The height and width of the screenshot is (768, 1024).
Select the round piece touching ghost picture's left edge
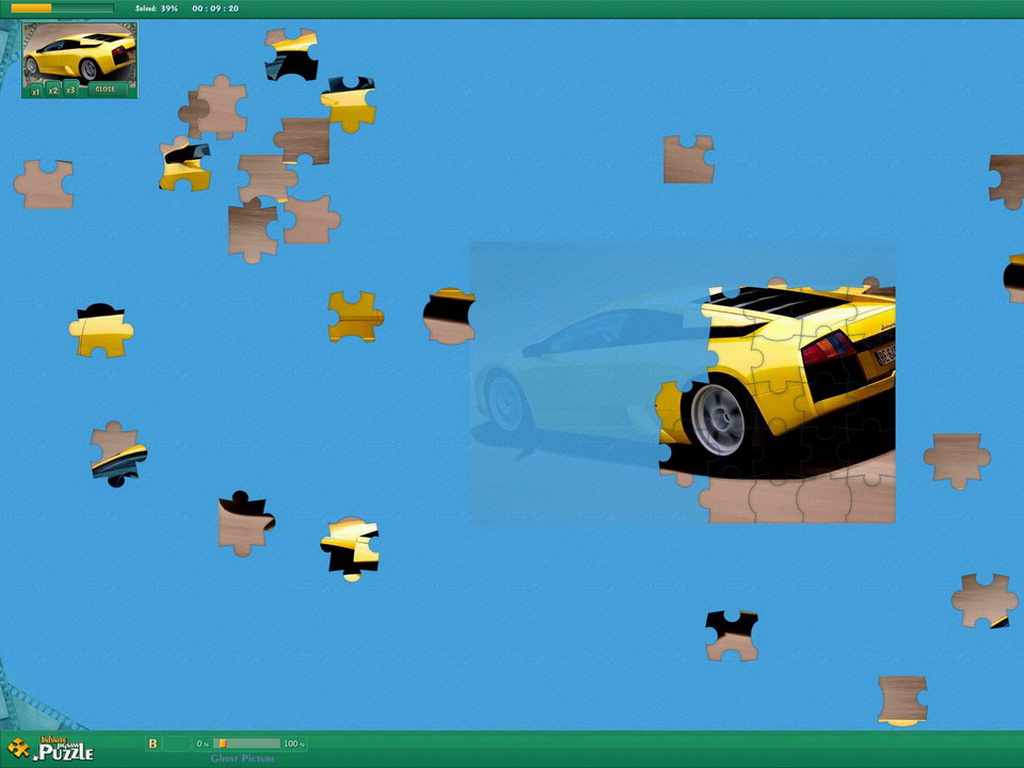coord(449,317)
